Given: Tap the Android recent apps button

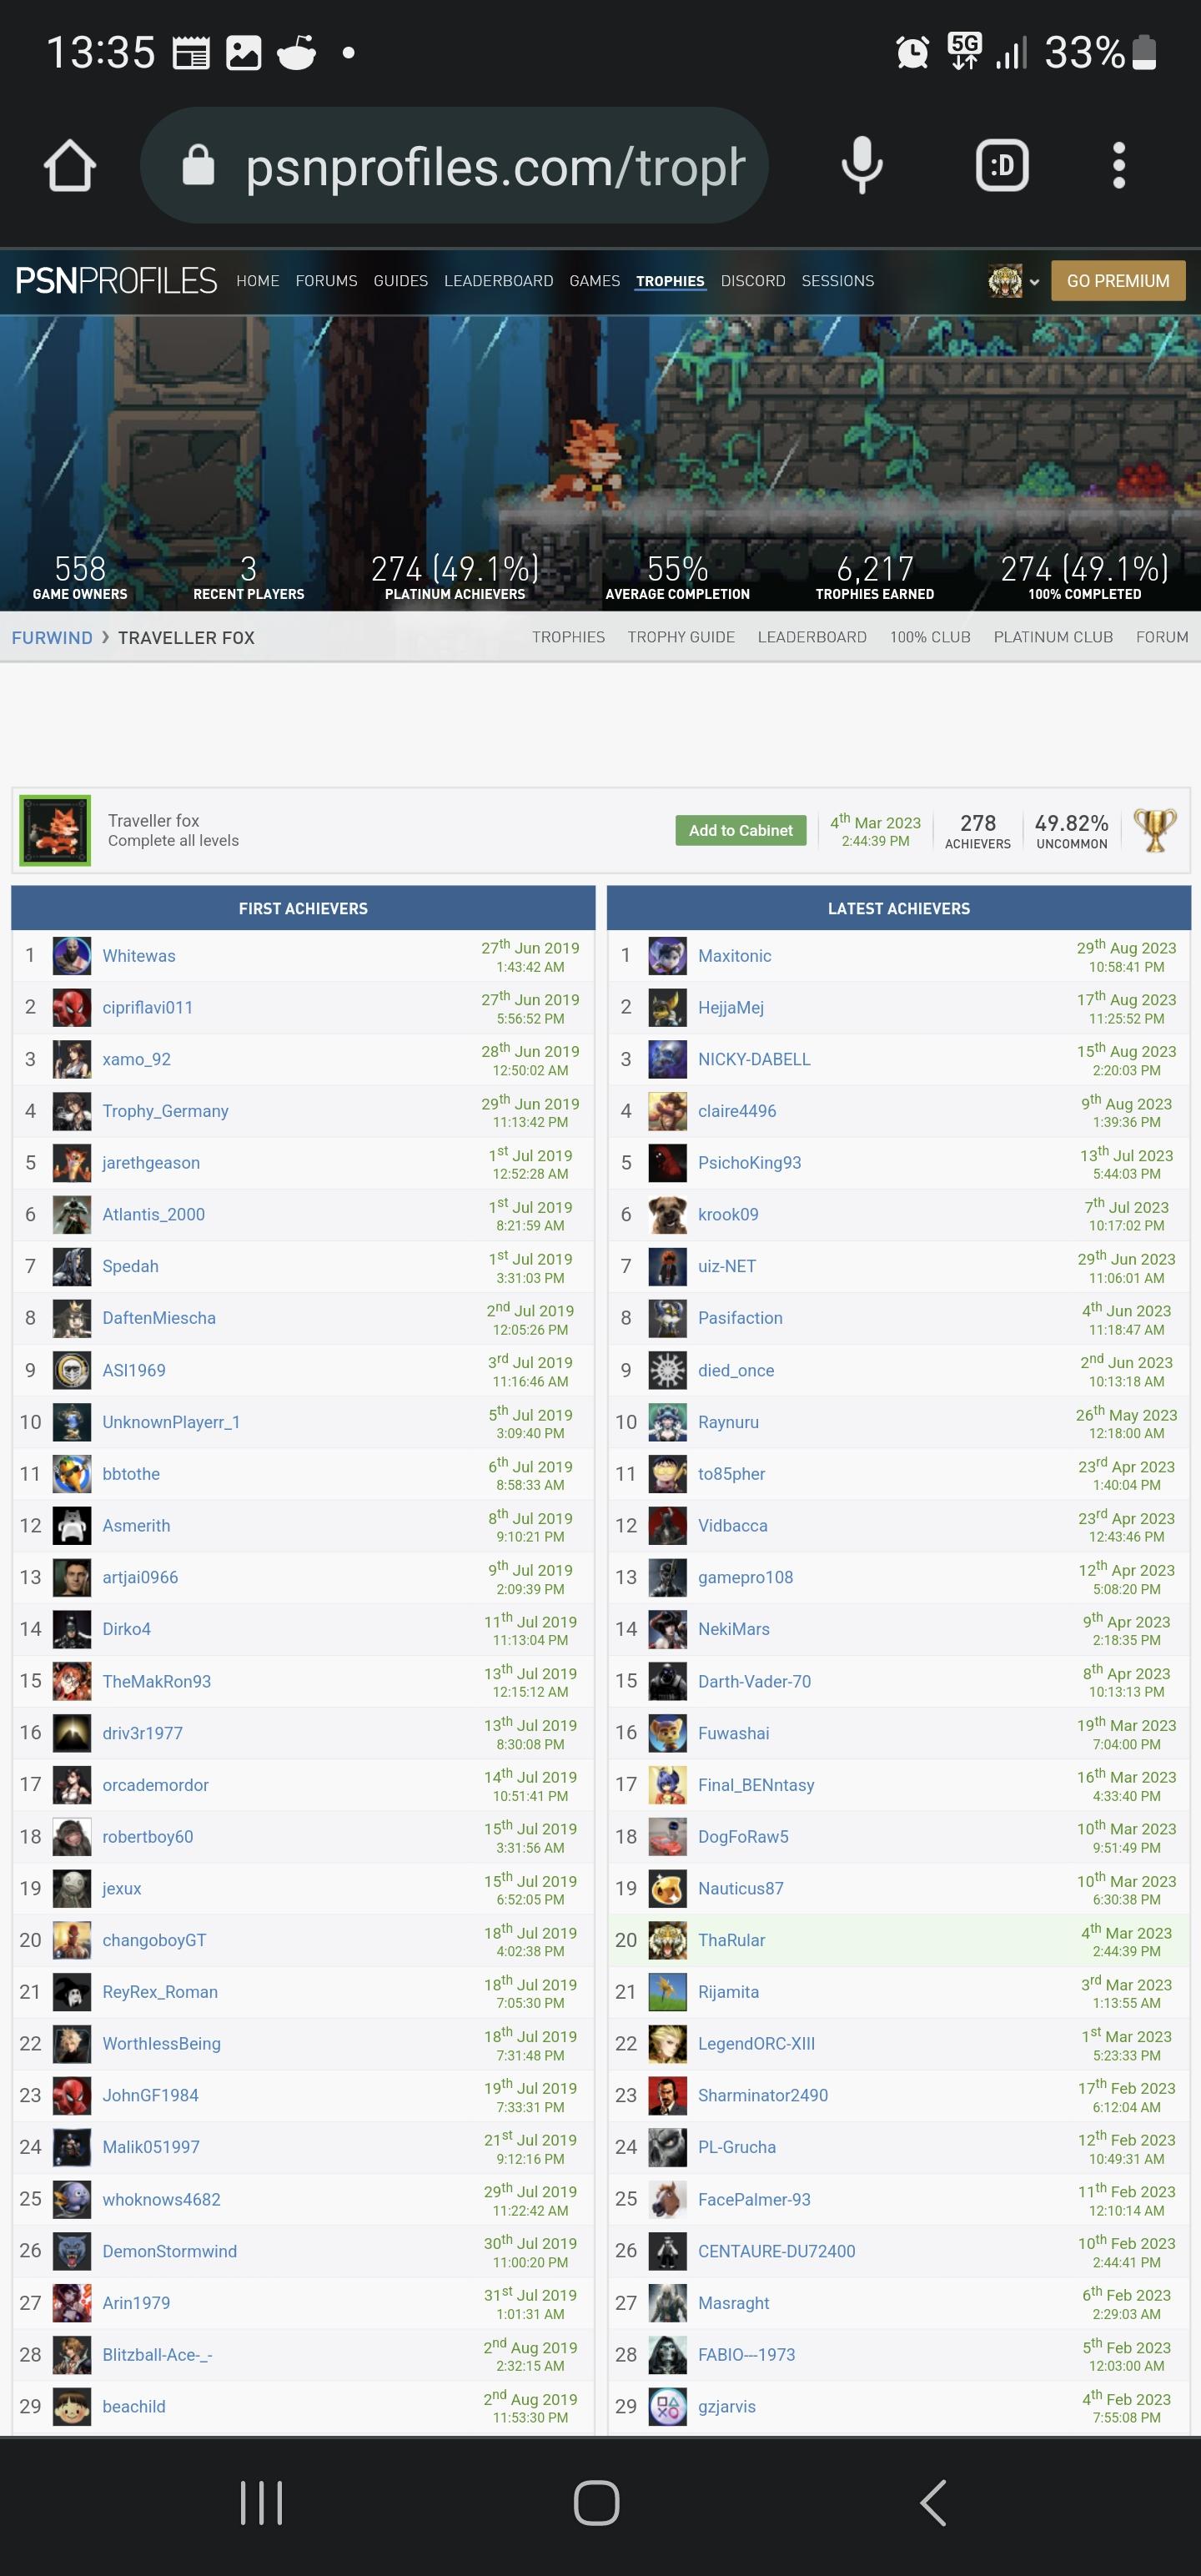Looking at the screenshot, I should coord(262,2503).
